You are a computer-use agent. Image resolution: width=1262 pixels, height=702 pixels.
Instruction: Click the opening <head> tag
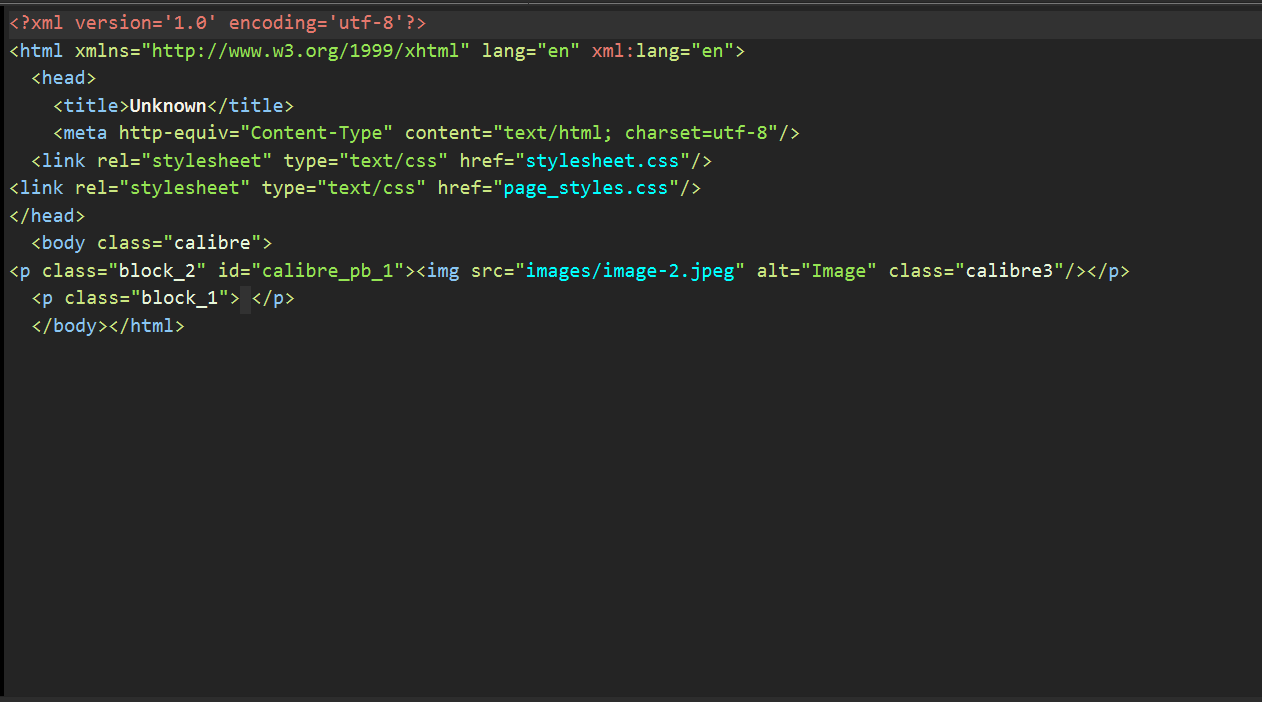click(64, 78)
